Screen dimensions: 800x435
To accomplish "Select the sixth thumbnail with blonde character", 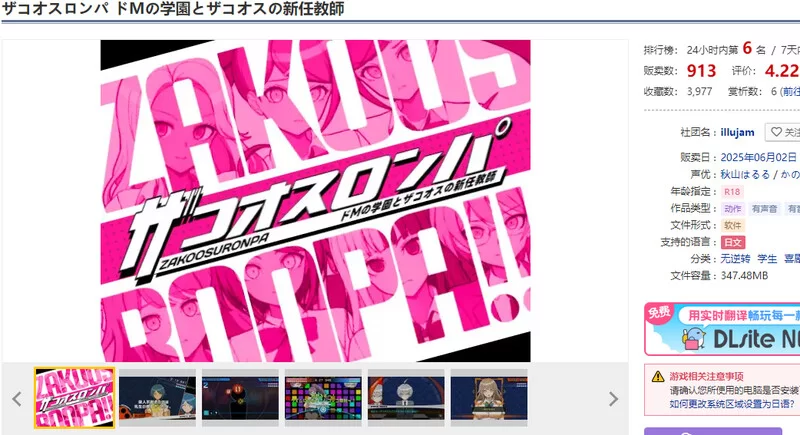I will pos(489,398).
